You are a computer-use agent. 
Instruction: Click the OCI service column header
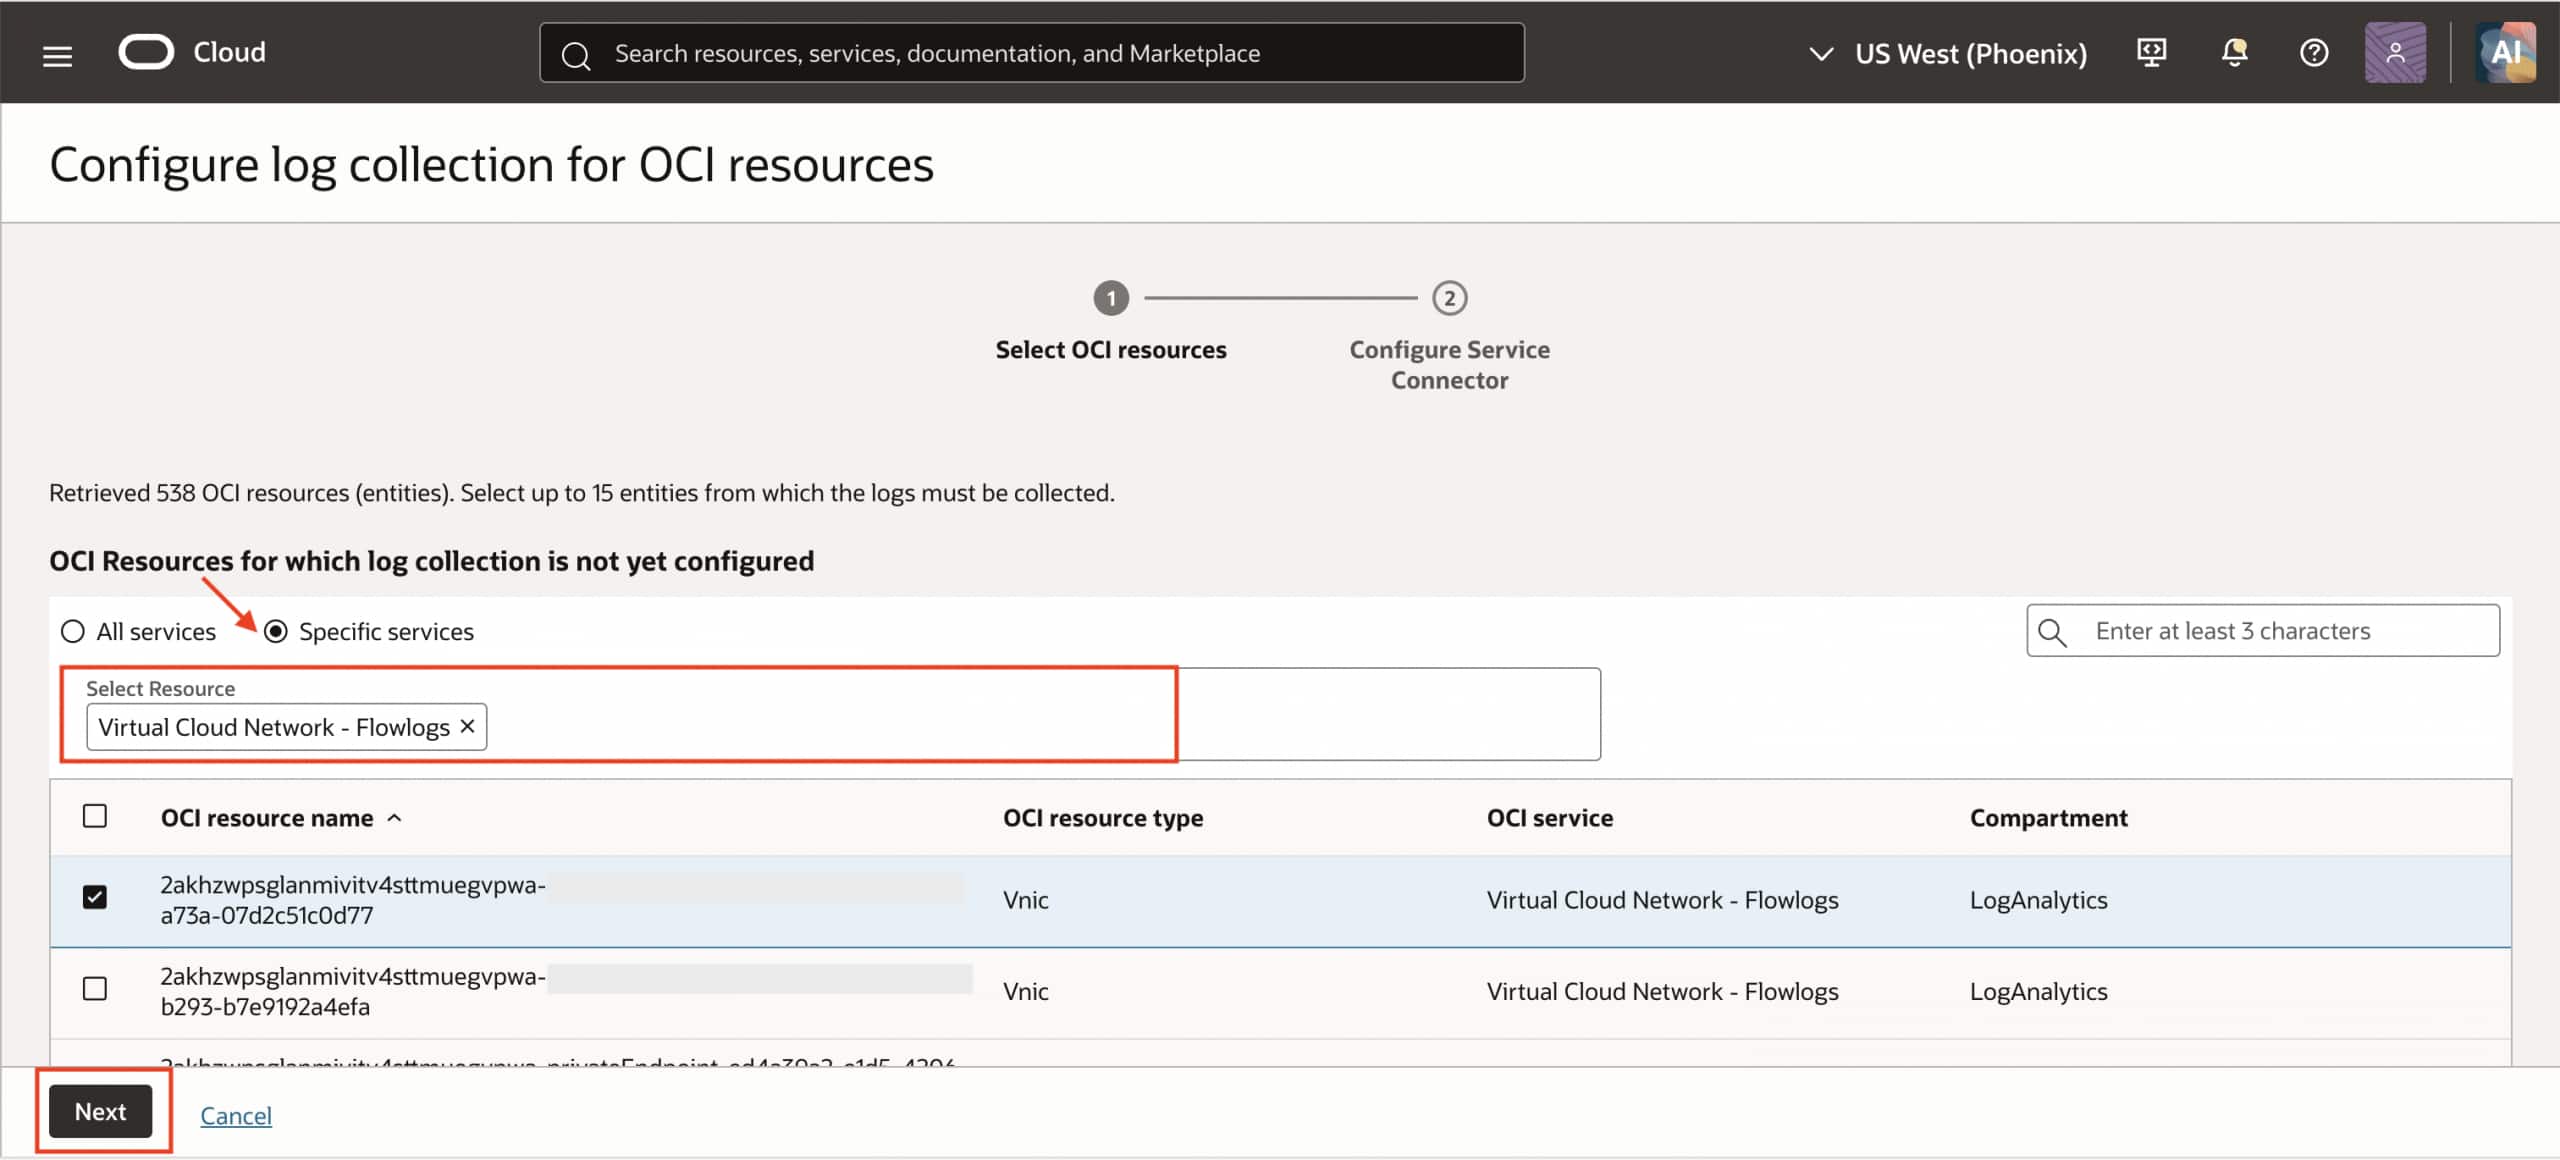pos(1550,818)
